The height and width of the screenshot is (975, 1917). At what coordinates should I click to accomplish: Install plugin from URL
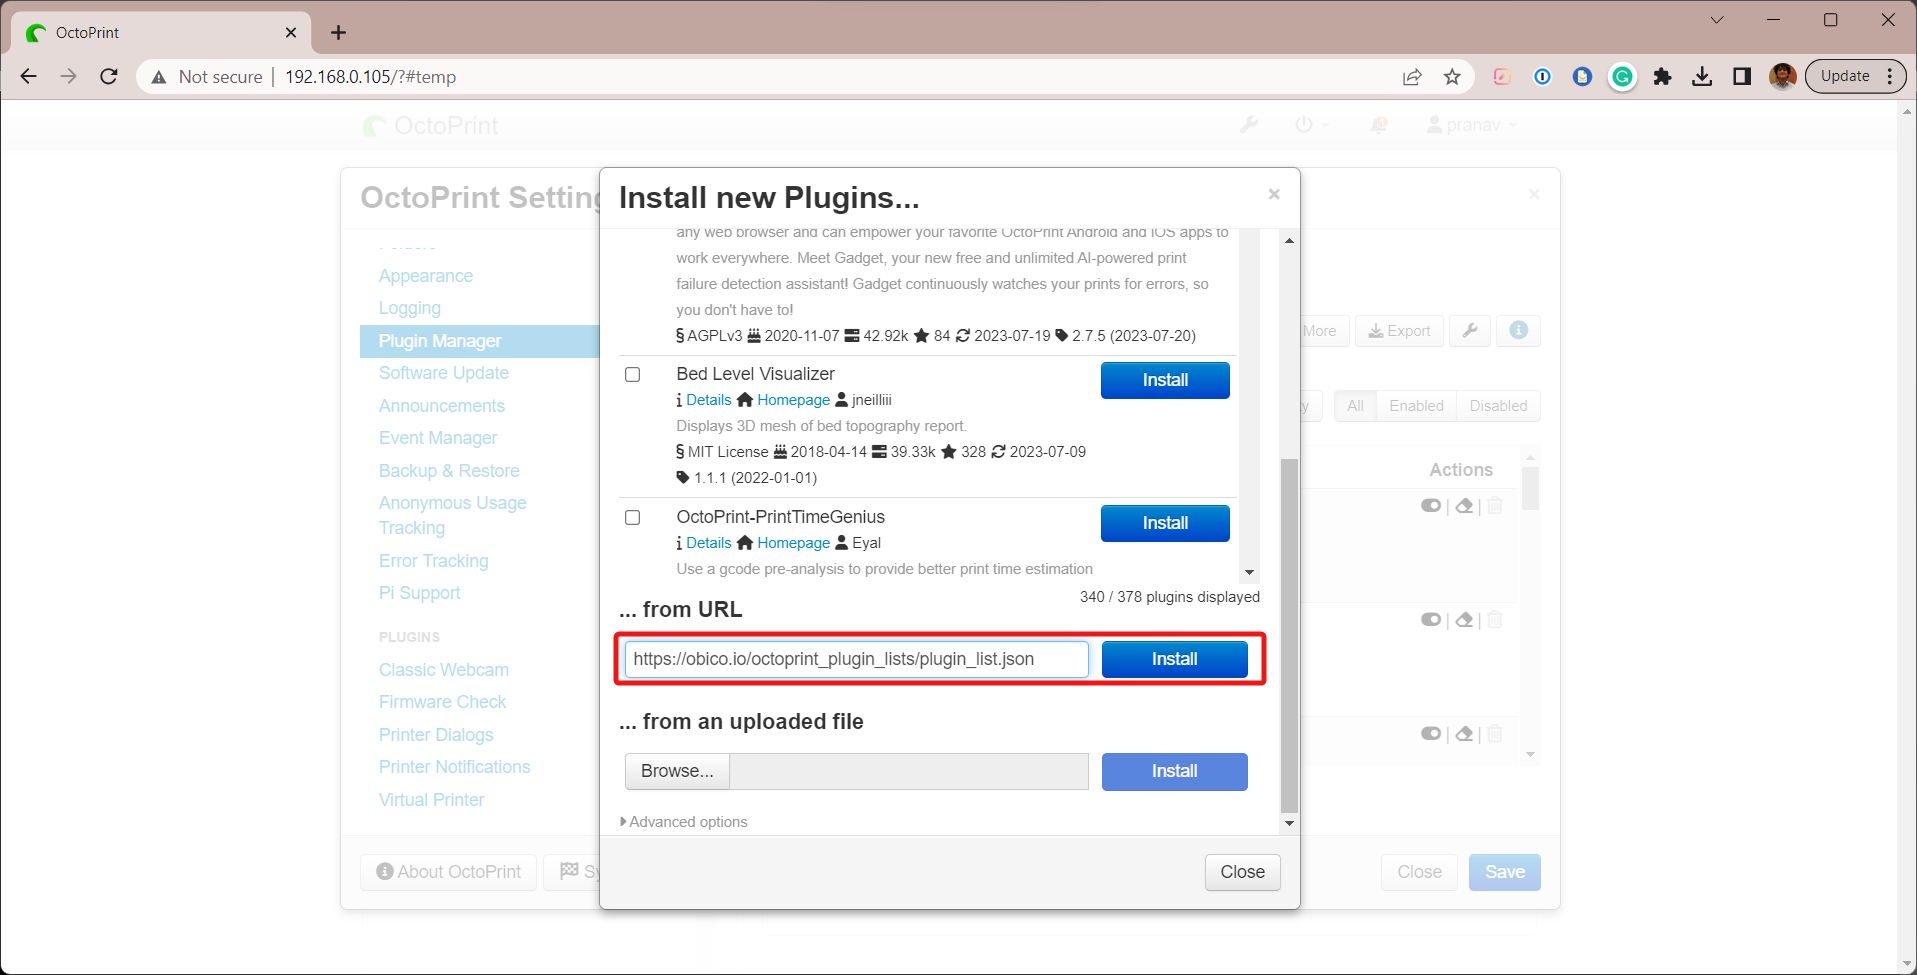[1174, 659]
